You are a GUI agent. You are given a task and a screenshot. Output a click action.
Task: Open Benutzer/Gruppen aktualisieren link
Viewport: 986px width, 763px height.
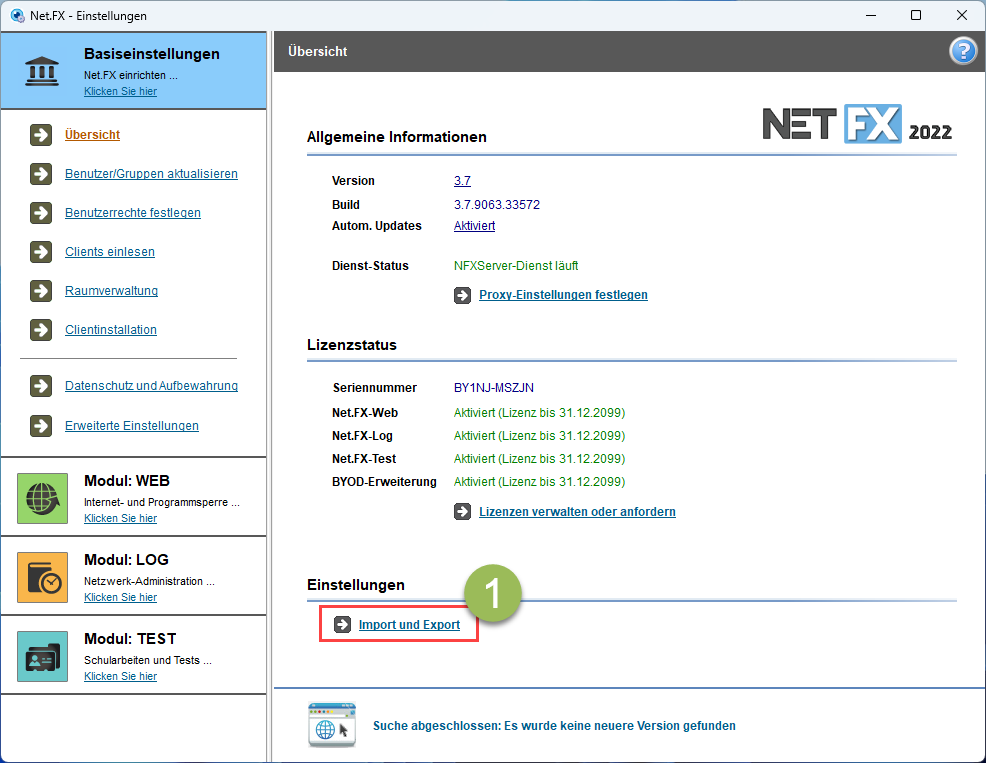pos(151,174)
